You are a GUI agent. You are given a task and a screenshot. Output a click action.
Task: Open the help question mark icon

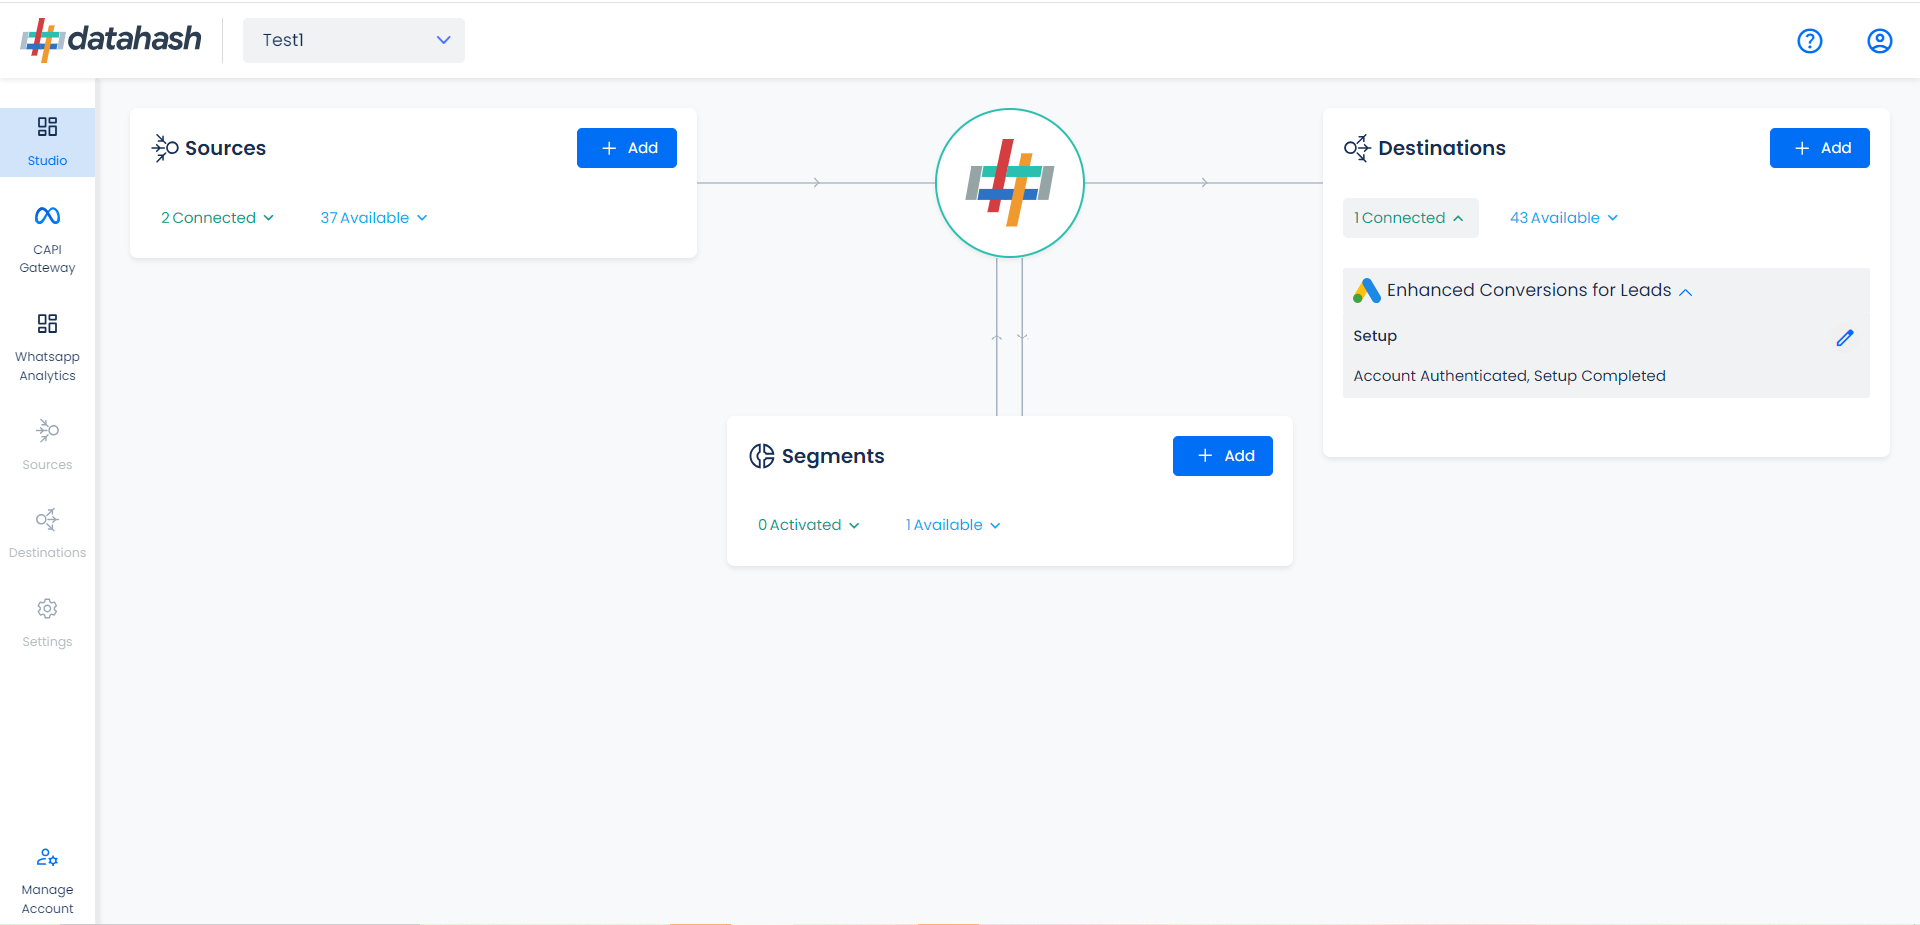point(1810,41)
